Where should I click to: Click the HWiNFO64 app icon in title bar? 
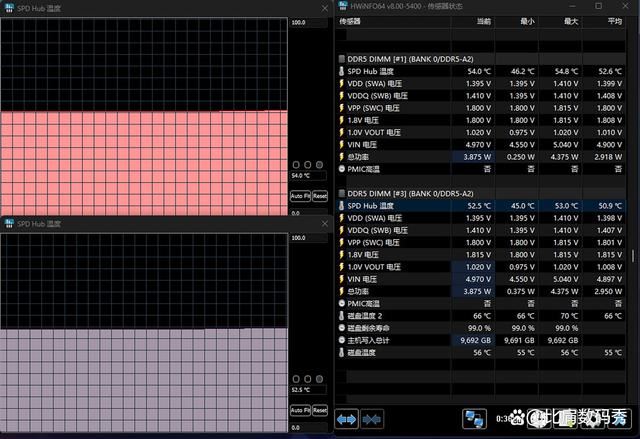coord(341,5)
